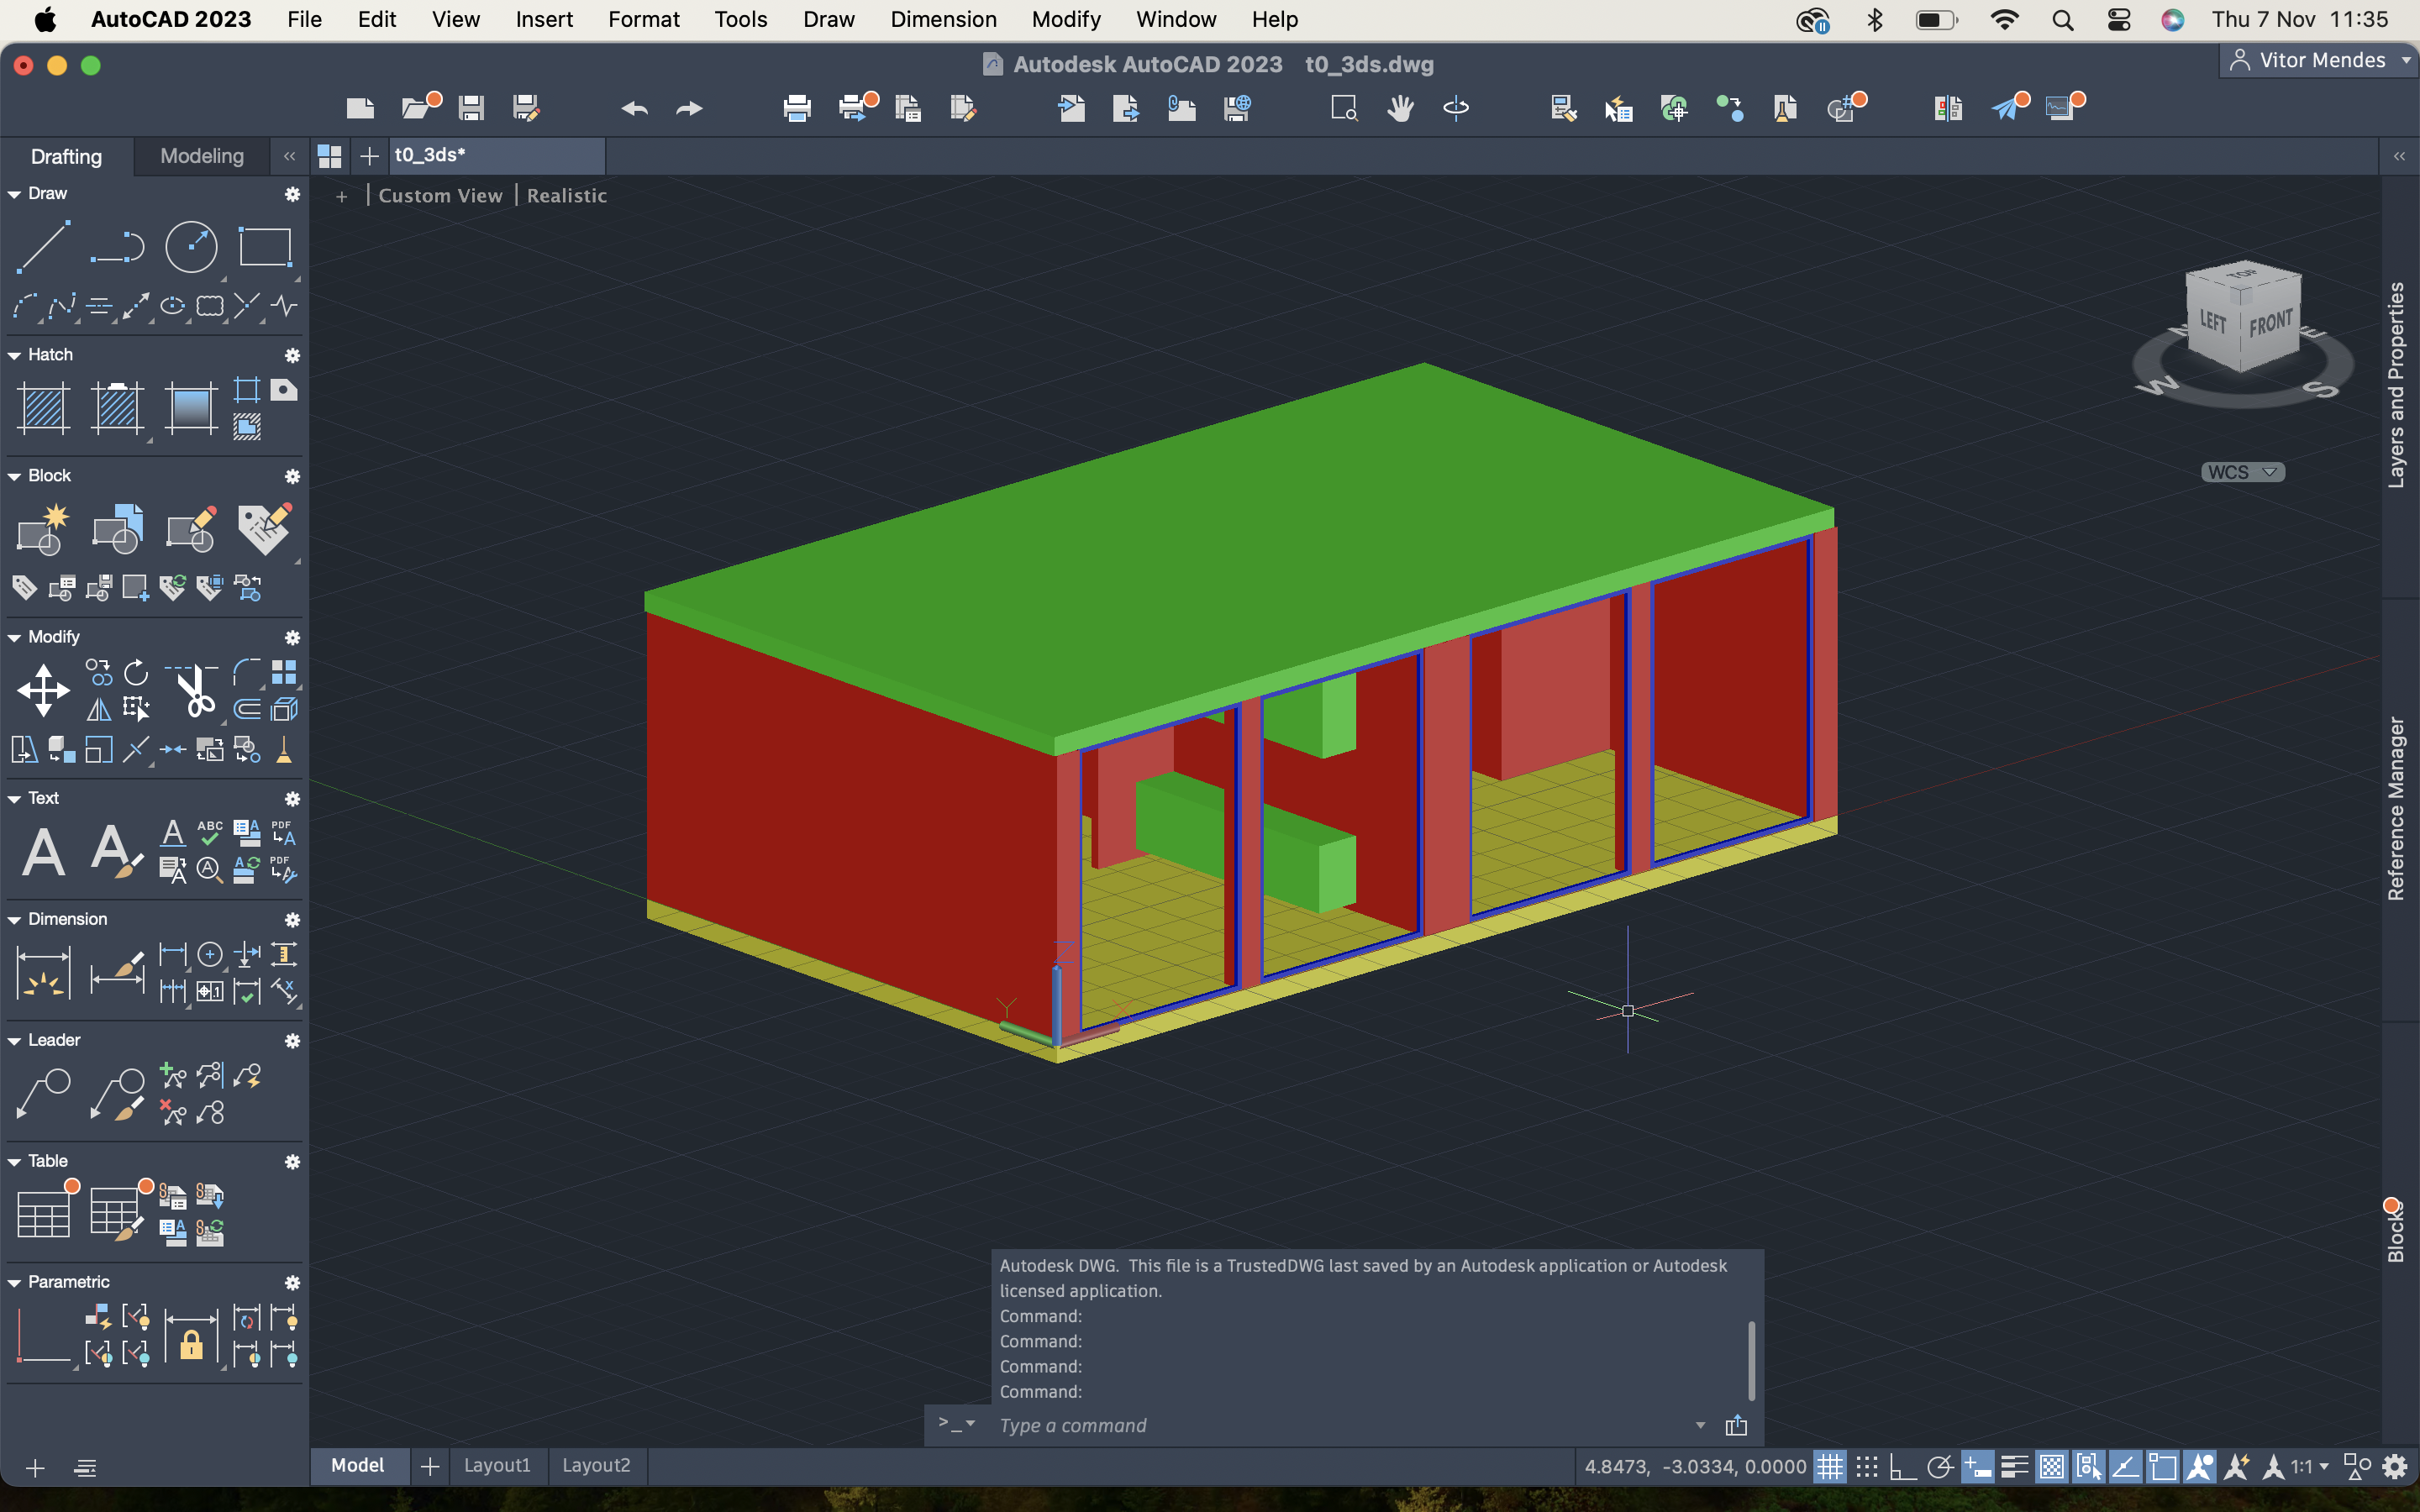Insert a Table using the Table tool
The image size is (2420, 1512).
point(43,1214)
